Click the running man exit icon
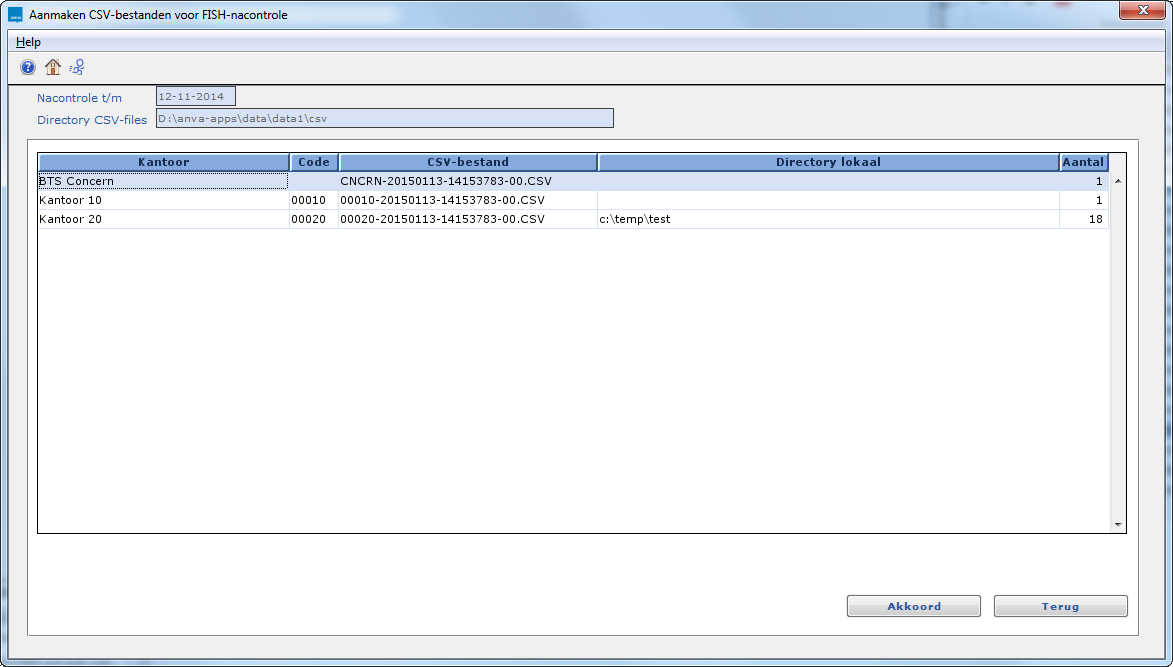The width and height of the screenshot is (1173, 667). pyautogui.click(x=77, y=67)
